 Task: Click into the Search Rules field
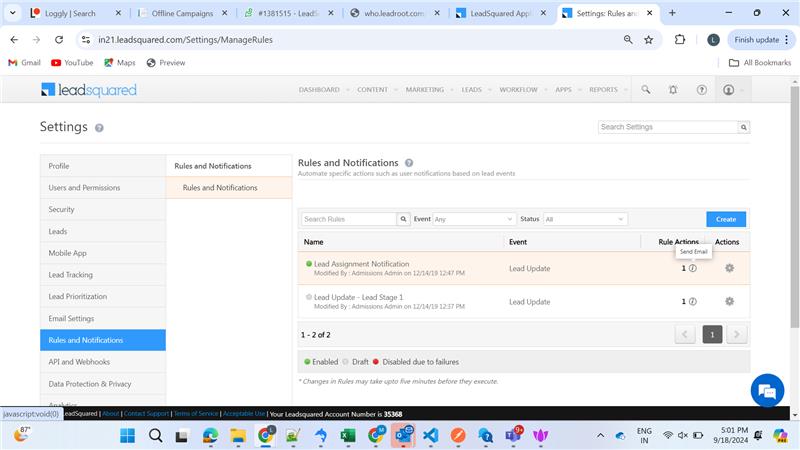coord(349,219)
